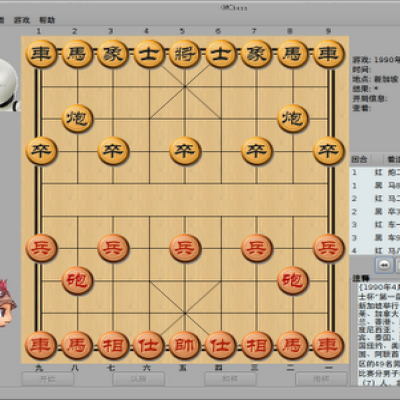Image resolution: width=400 pixels, height=400 pixels.
Task: Select move row 1 黑 in move list
Action: 375,185
